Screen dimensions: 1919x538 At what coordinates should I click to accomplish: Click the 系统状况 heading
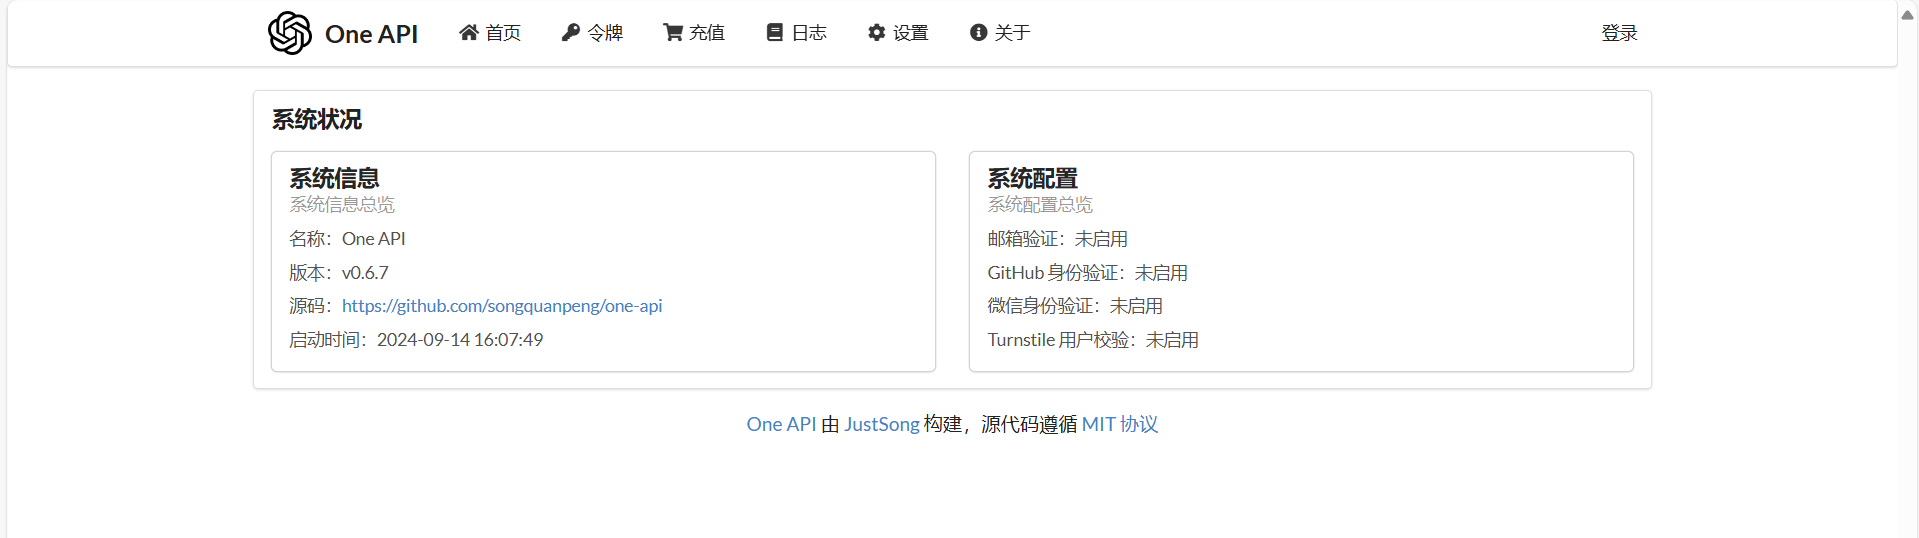click(x=317, y=119)
